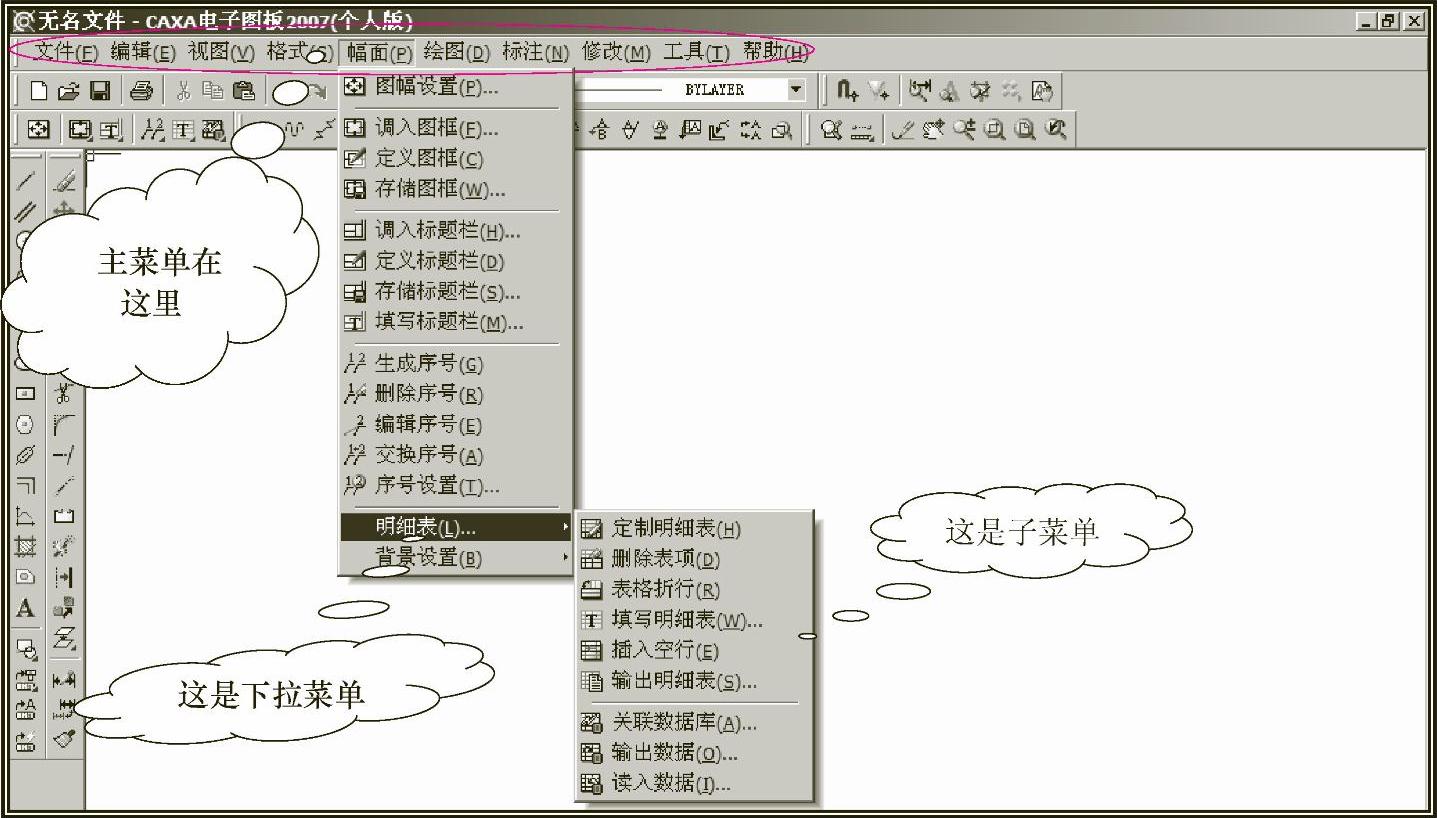The width and height of the screenshot is (1437, 818).
Task: Click the Copy icon in the toolbar
Action: (x=212, y=91)
